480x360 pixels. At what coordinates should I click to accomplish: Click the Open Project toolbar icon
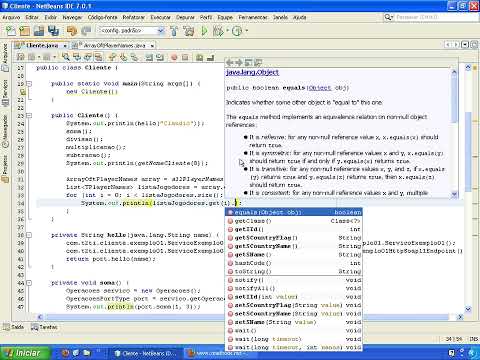tap(39, 31)
